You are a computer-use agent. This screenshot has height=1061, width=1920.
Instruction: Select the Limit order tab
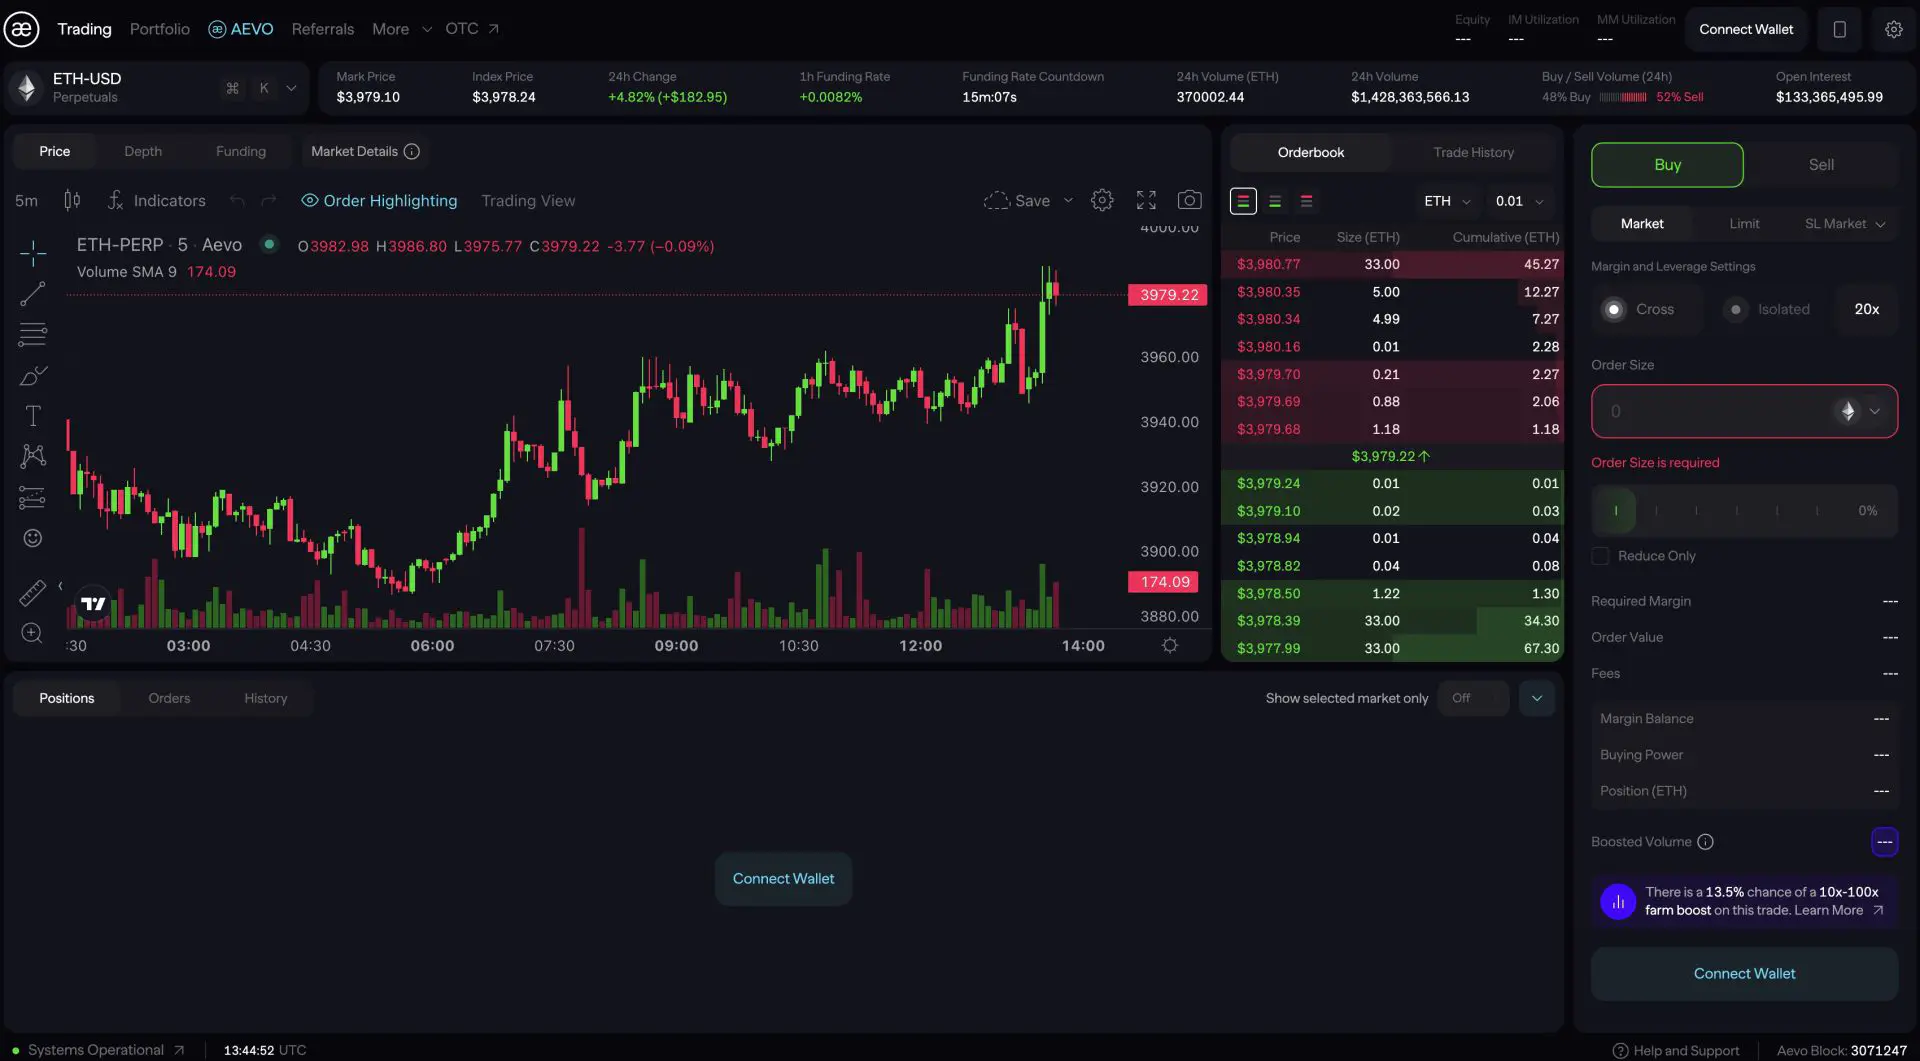[1744, 224]
